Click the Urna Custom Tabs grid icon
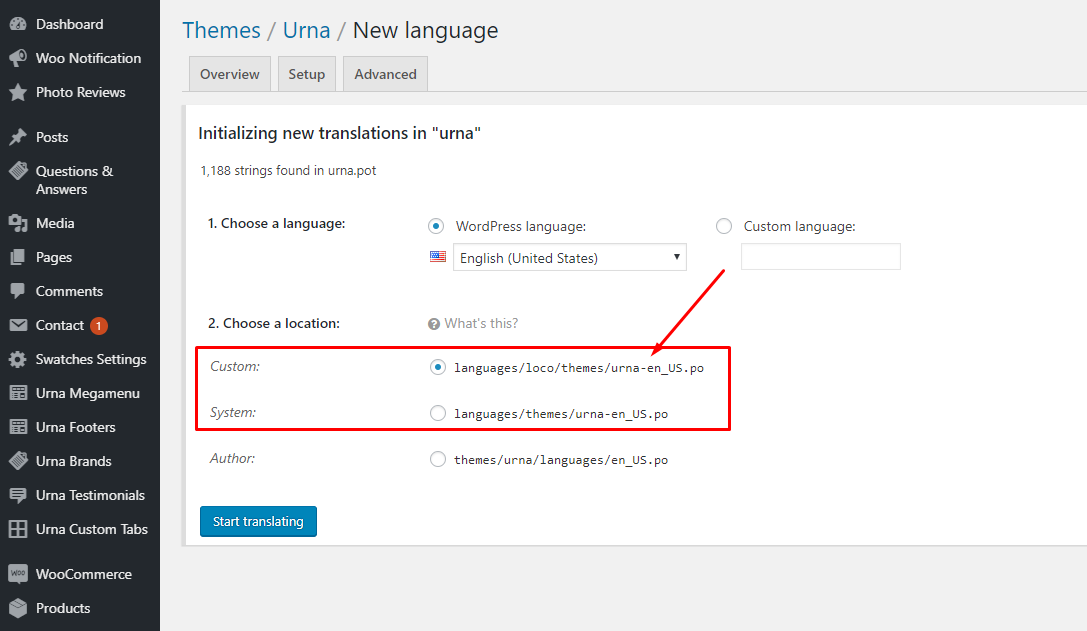The image size is (1087, 631). [18, 529]
